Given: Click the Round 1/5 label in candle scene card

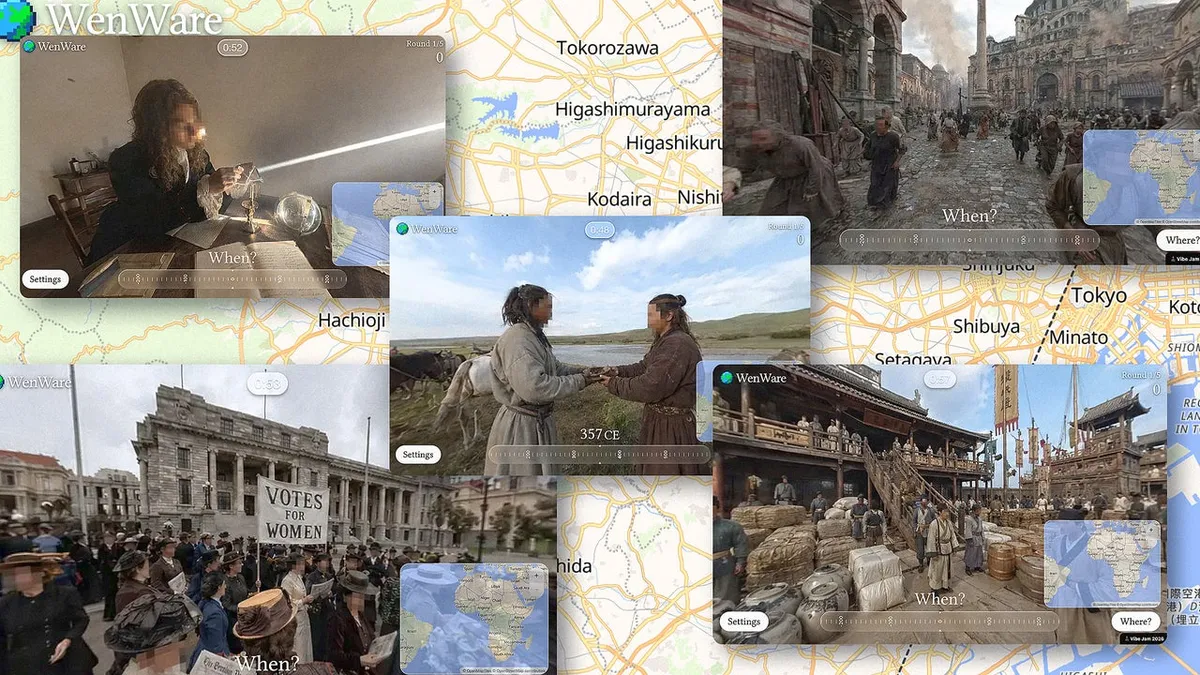Looking at the screenshot, I should coord(425,44).
